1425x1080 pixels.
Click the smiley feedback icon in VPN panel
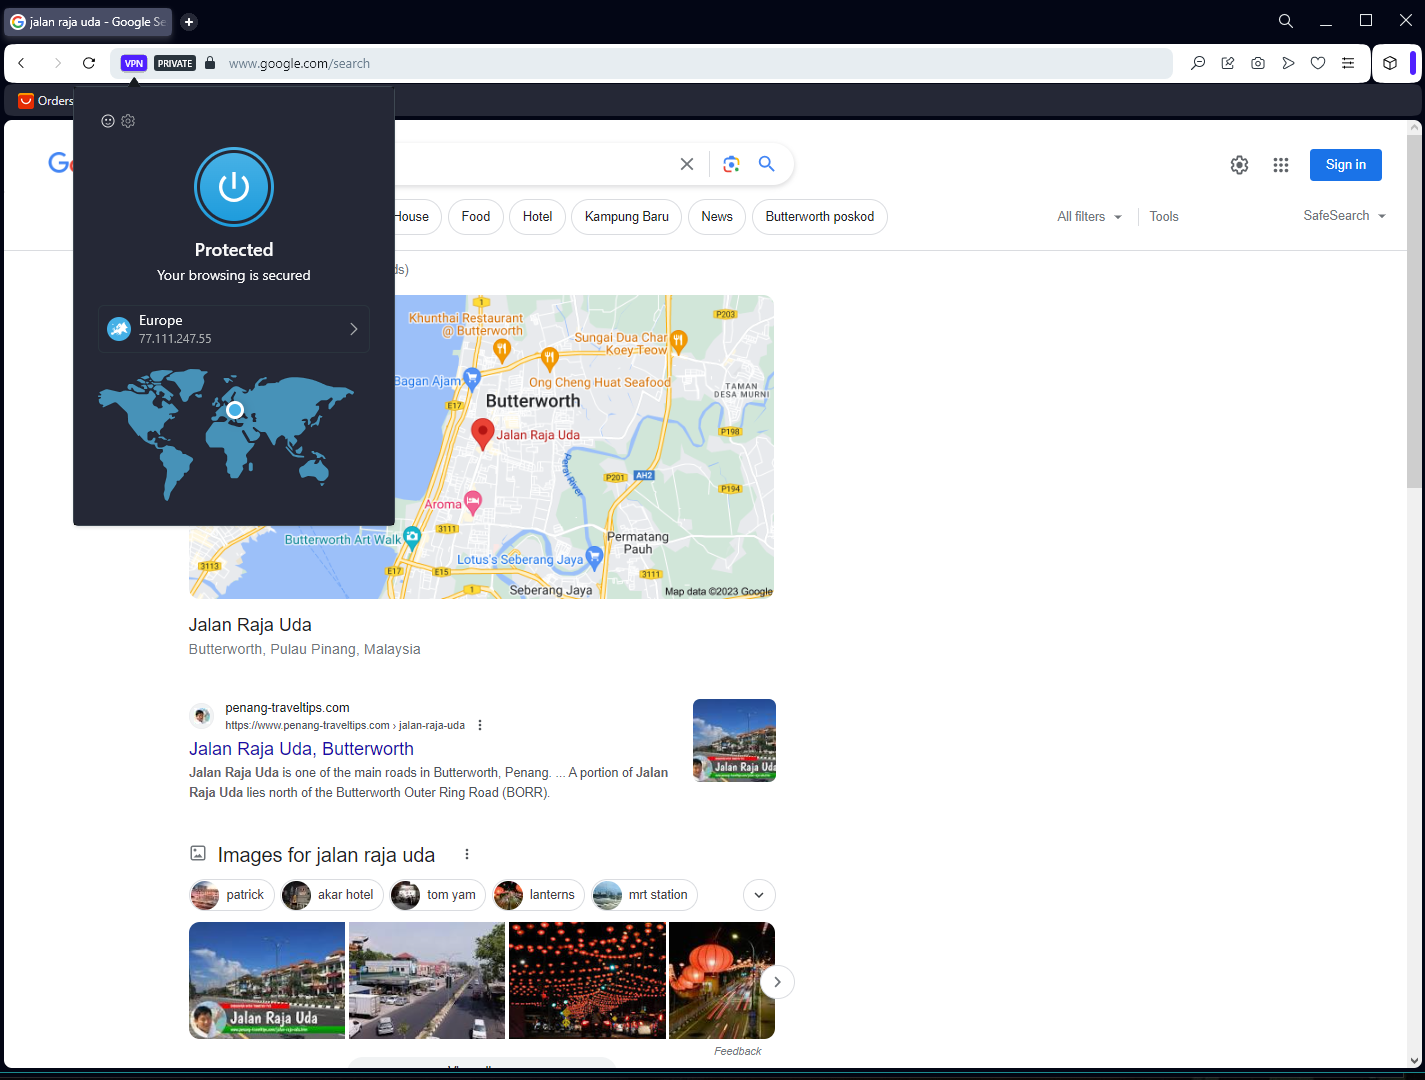click(108, 121)
